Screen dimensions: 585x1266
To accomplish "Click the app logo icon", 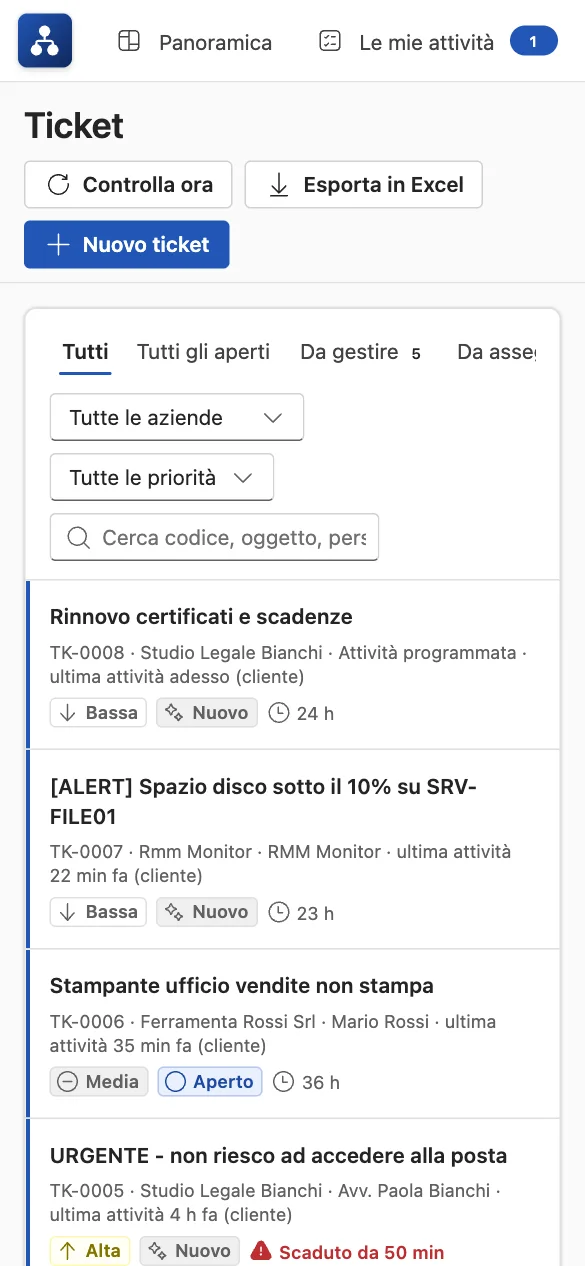I will point(45,41).
